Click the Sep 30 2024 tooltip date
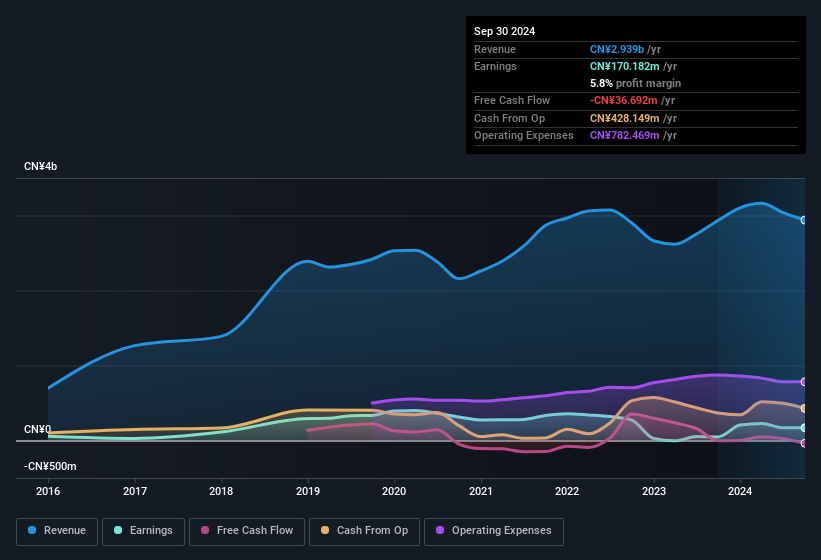The width and height of the screenshot is (821, 560). [505, 31]
